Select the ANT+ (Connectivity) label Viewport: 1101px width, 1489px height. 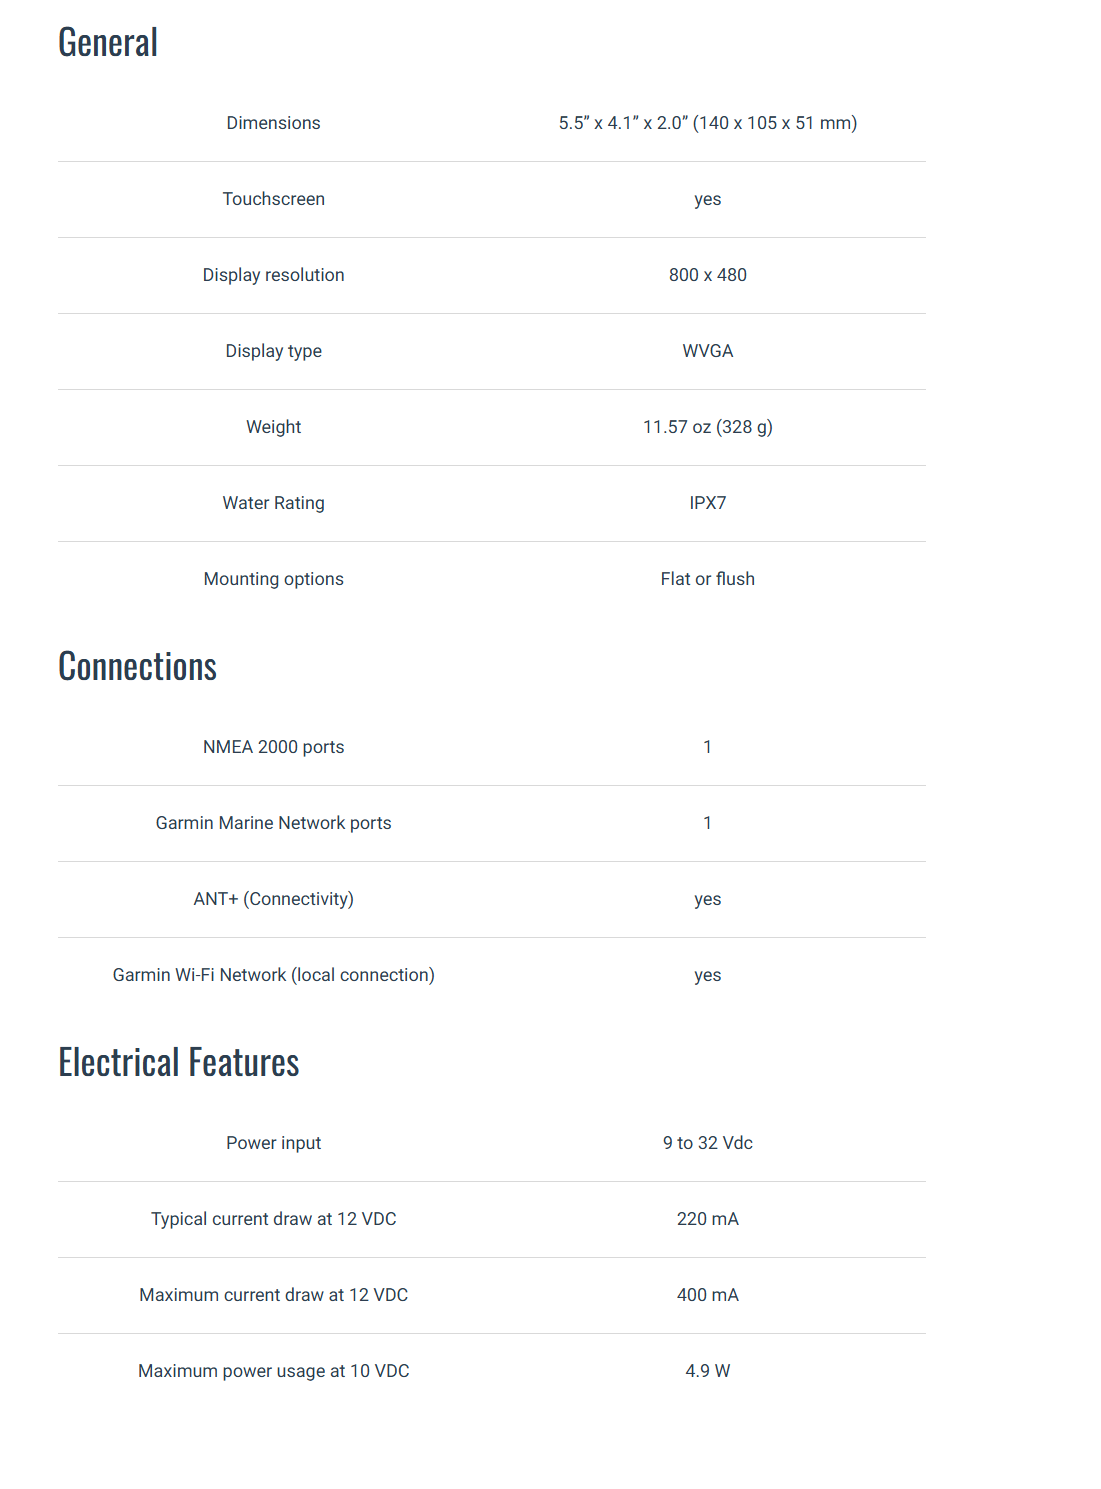pos(273,899)
